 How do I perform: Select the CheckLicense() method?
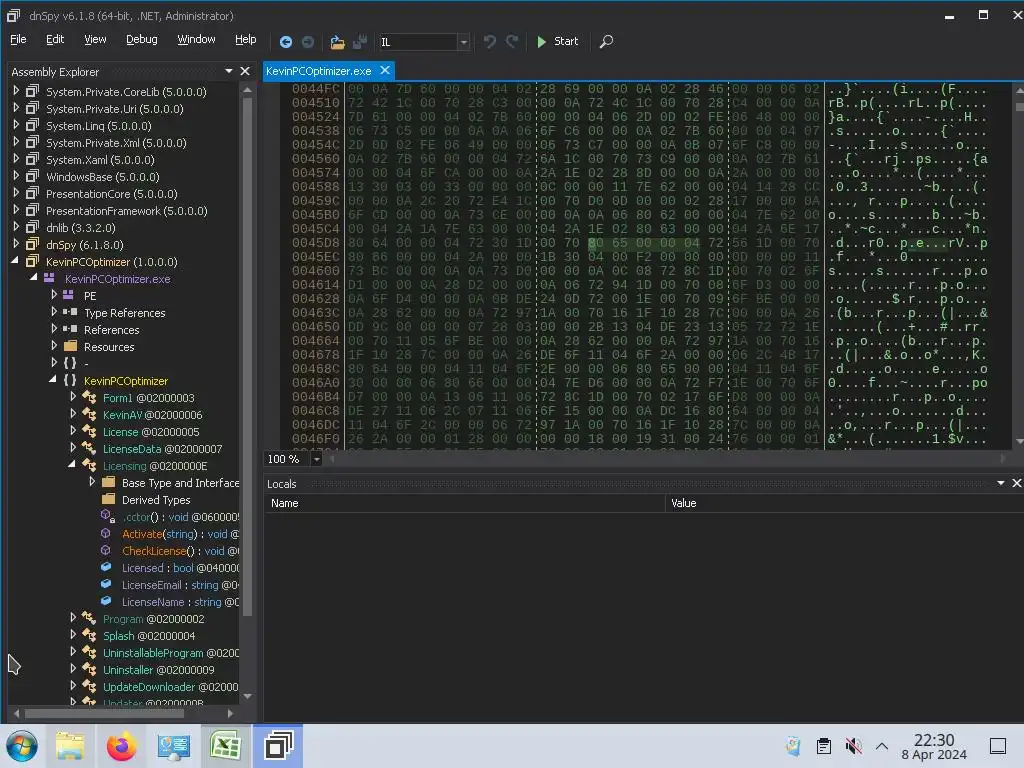[180, 551]
